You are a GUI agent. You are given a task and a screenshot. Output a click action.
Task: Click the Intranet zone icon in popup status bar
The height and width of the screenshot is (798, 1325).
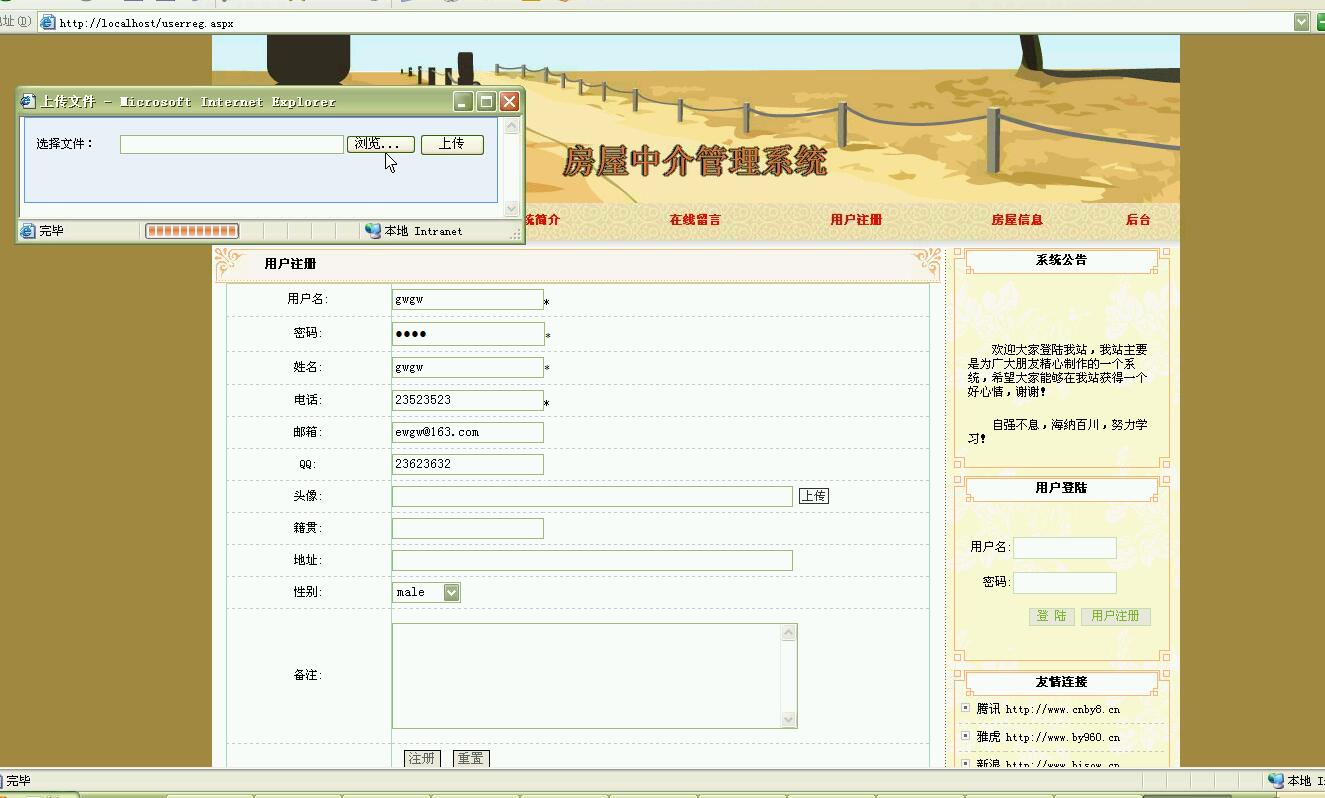tap(373, 231)
